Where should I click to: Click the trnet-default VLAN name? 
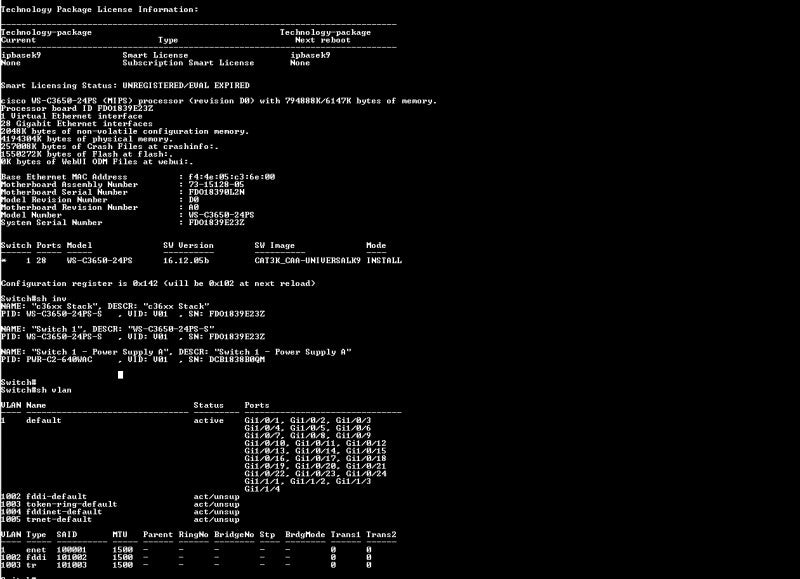pyautogui.click(x=59, y=519)
